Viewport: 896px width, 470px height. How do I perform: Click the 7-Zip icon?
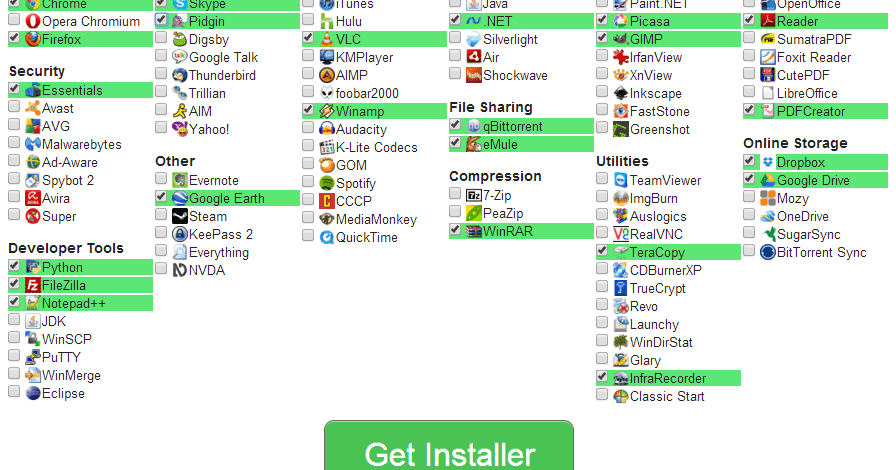pos(474,196)
